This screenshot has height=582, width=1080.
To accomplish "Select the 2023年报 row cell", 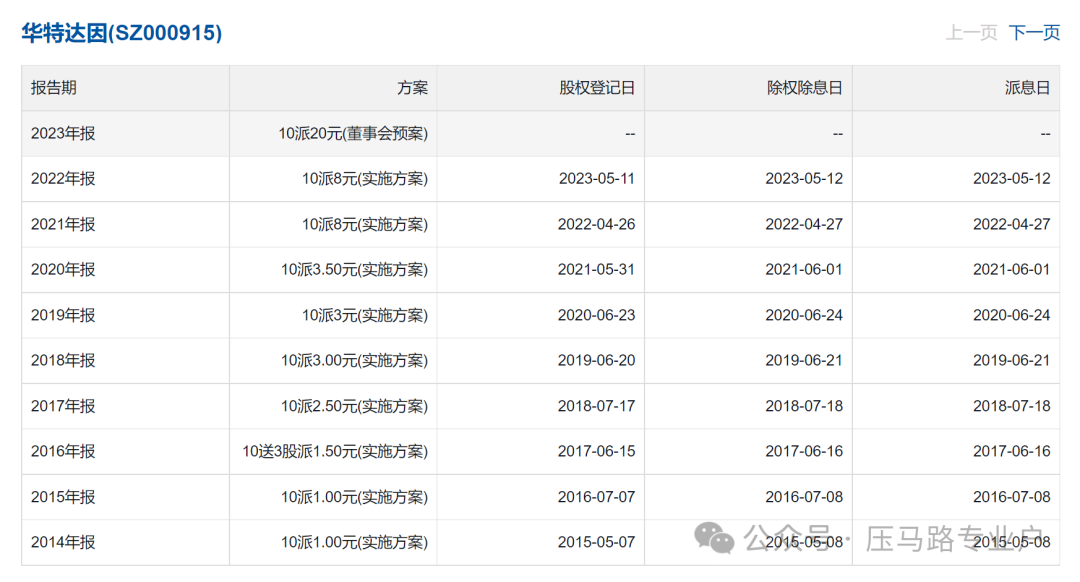I will click(63, 134).
